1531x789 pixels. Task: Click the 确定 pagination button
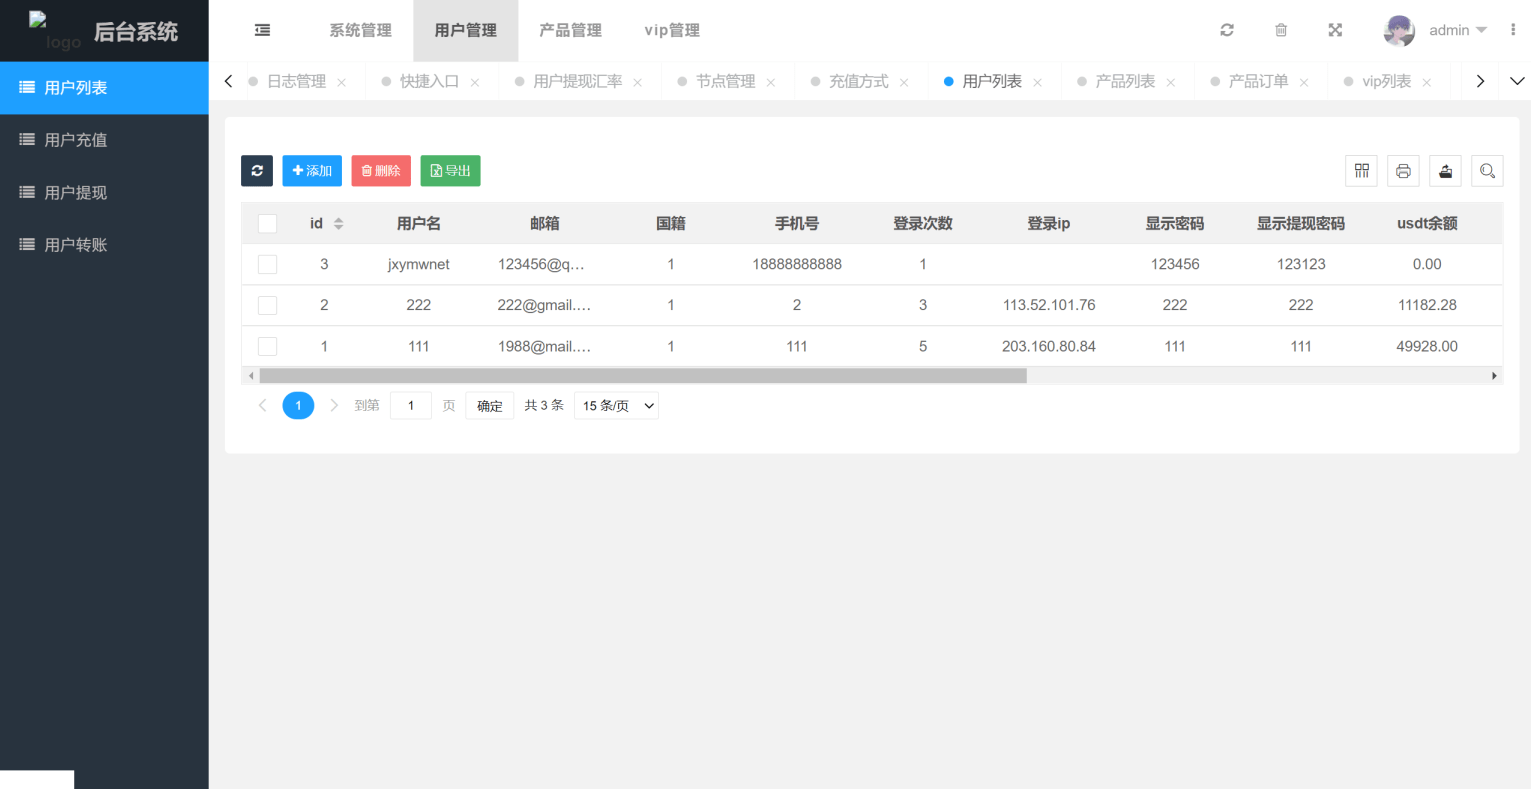pyautogui.click(x=490, y=405)
